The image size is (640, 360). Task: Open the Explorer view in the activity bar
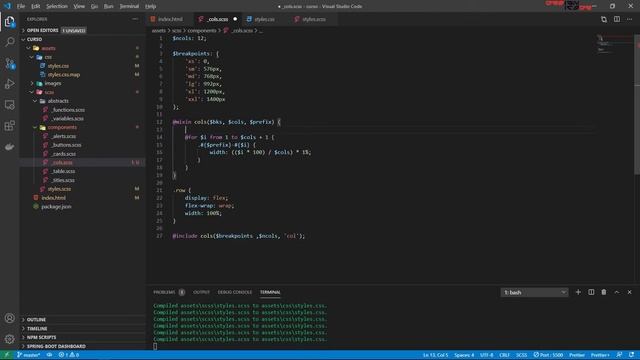coord(9,22)
